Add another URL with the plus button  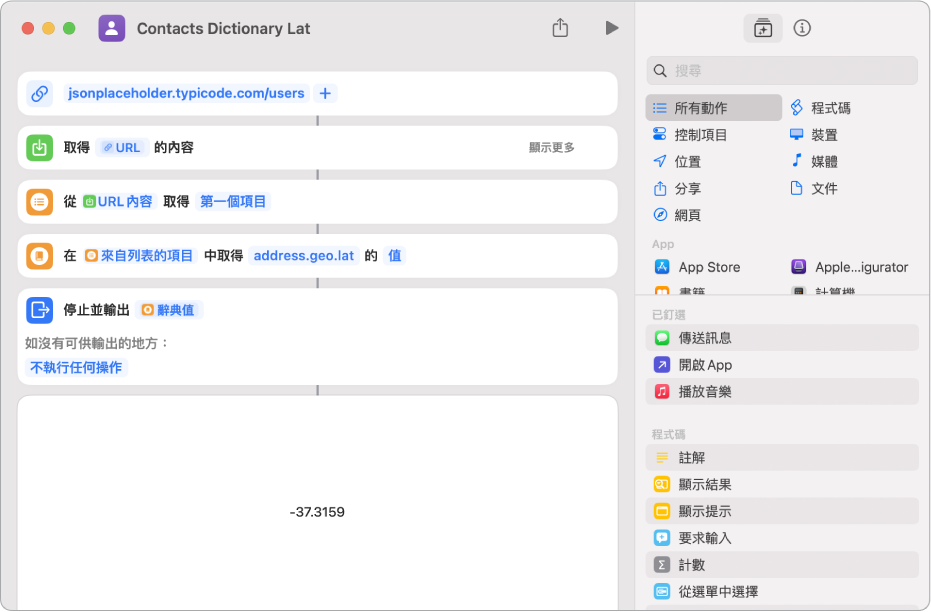tap(325, 93)
